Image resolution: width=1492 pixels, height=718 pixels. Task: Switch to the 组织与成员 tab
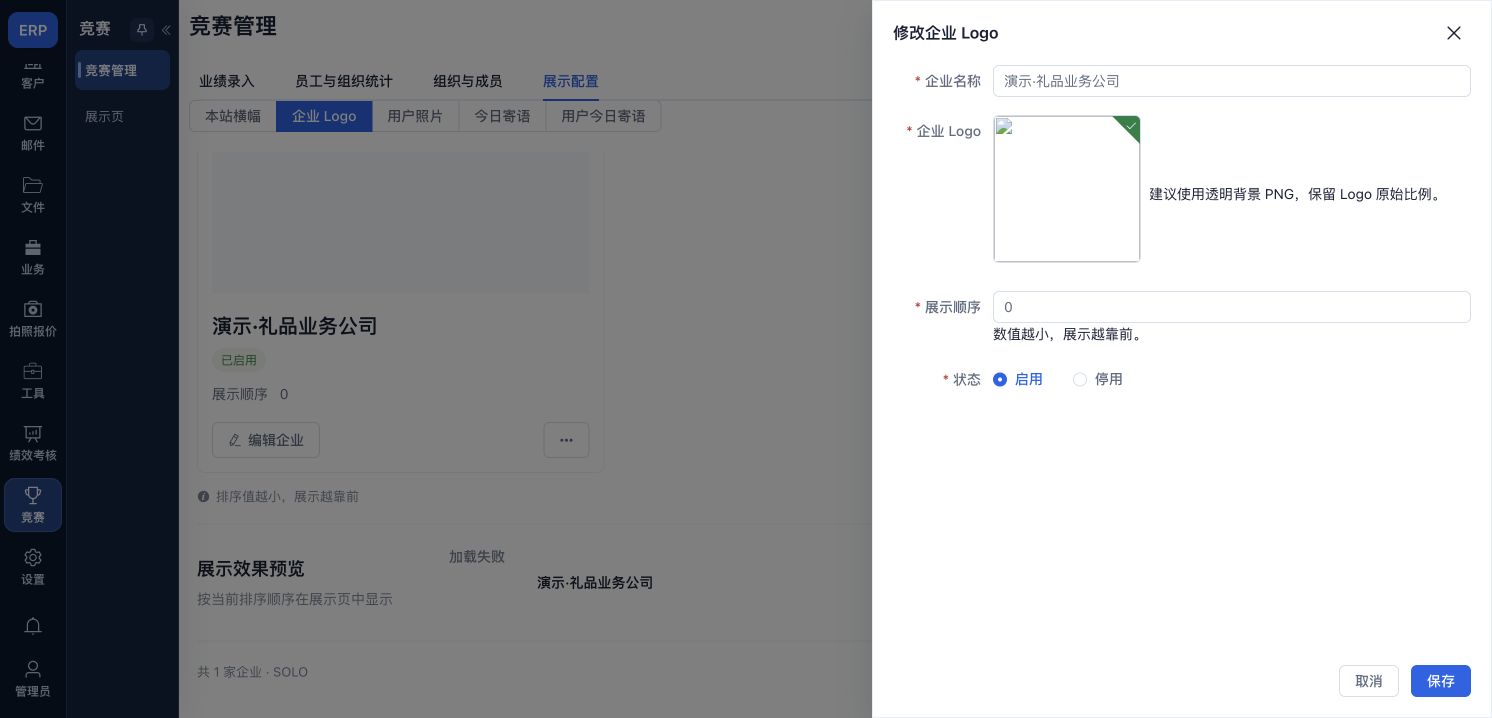(468, 81)
